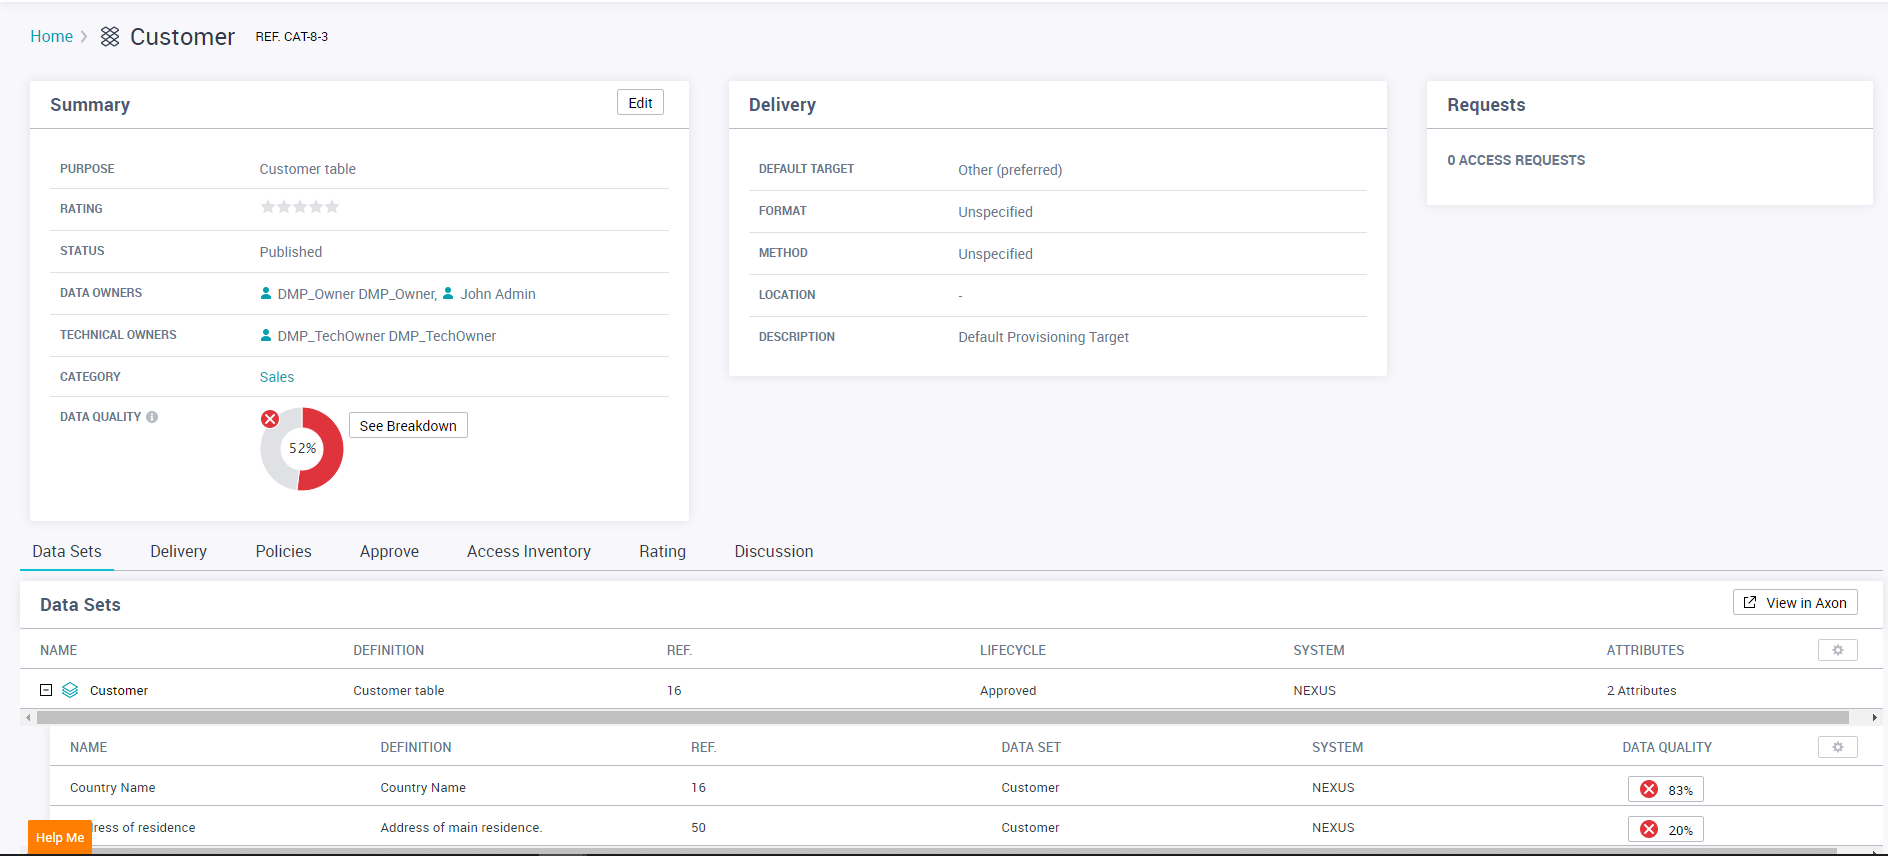Click the John Admin user icon
The height and width of the screenshot is (856, 1888).
tap(448, 293)
